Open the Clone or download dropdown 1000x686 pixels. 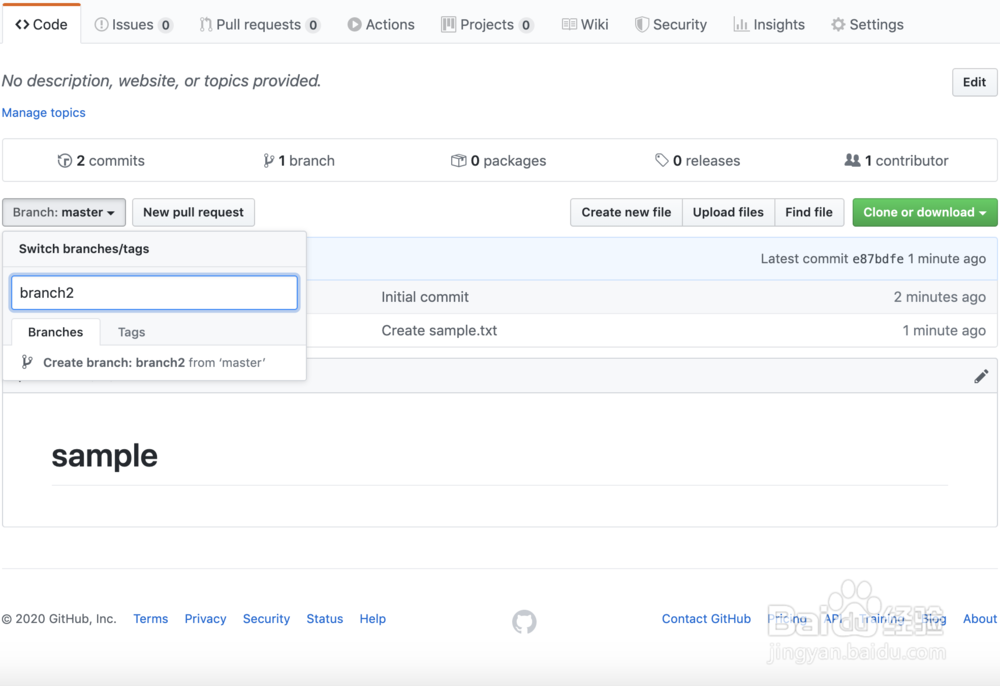click(924, 212)
